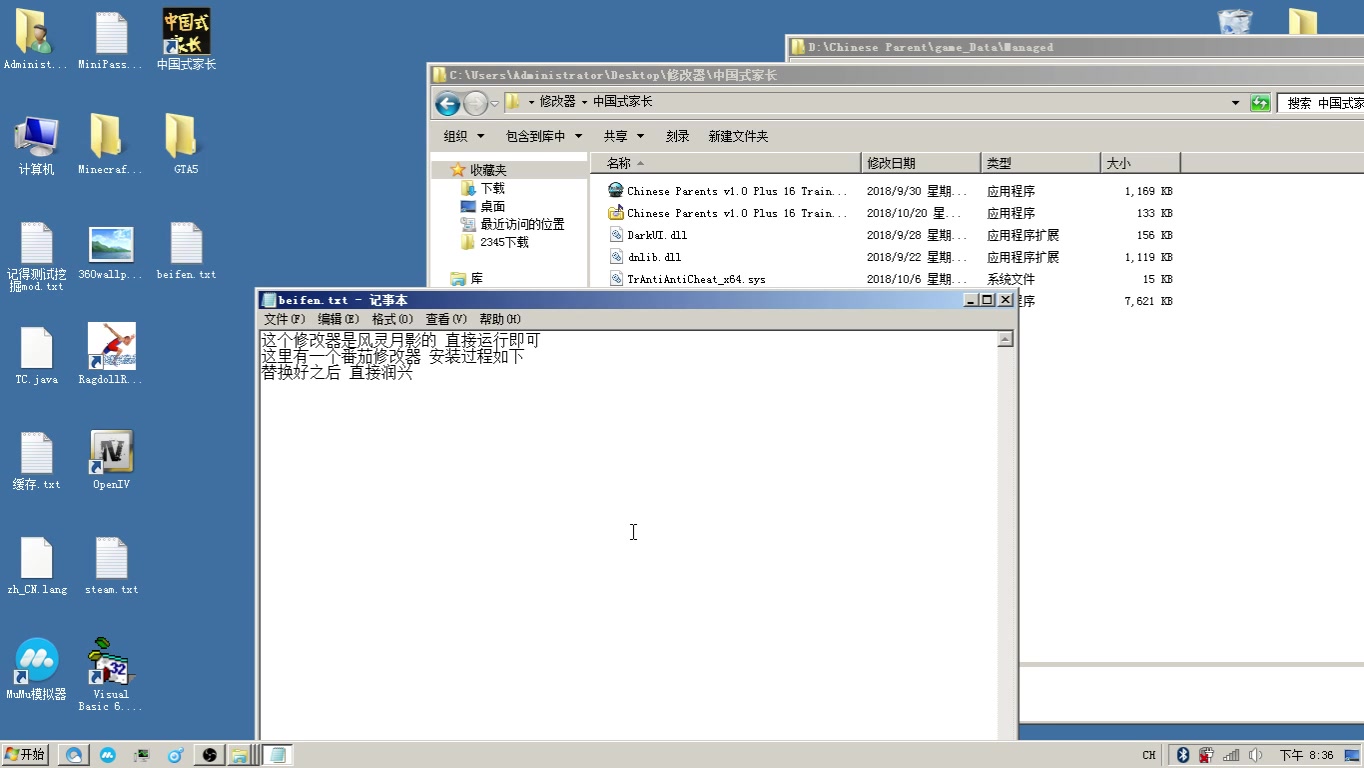Open the 文件(F) menu in Notepad
Screen dimensions: 1364x768
[284, 319]
